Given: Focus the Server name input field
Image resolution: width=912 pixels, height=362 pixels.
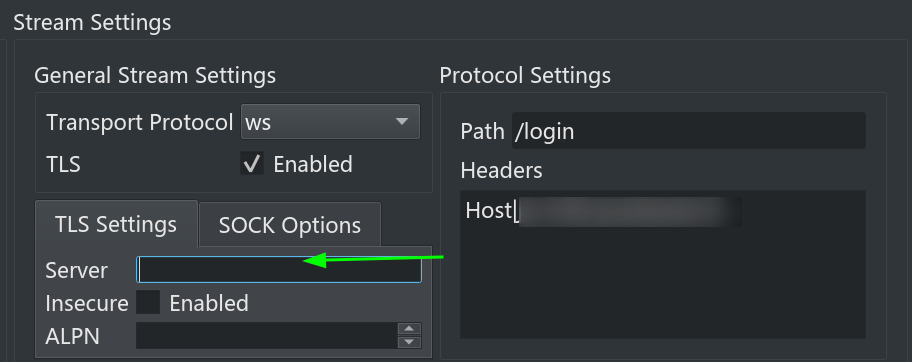Looking at the screenshot, I should 279,269.
